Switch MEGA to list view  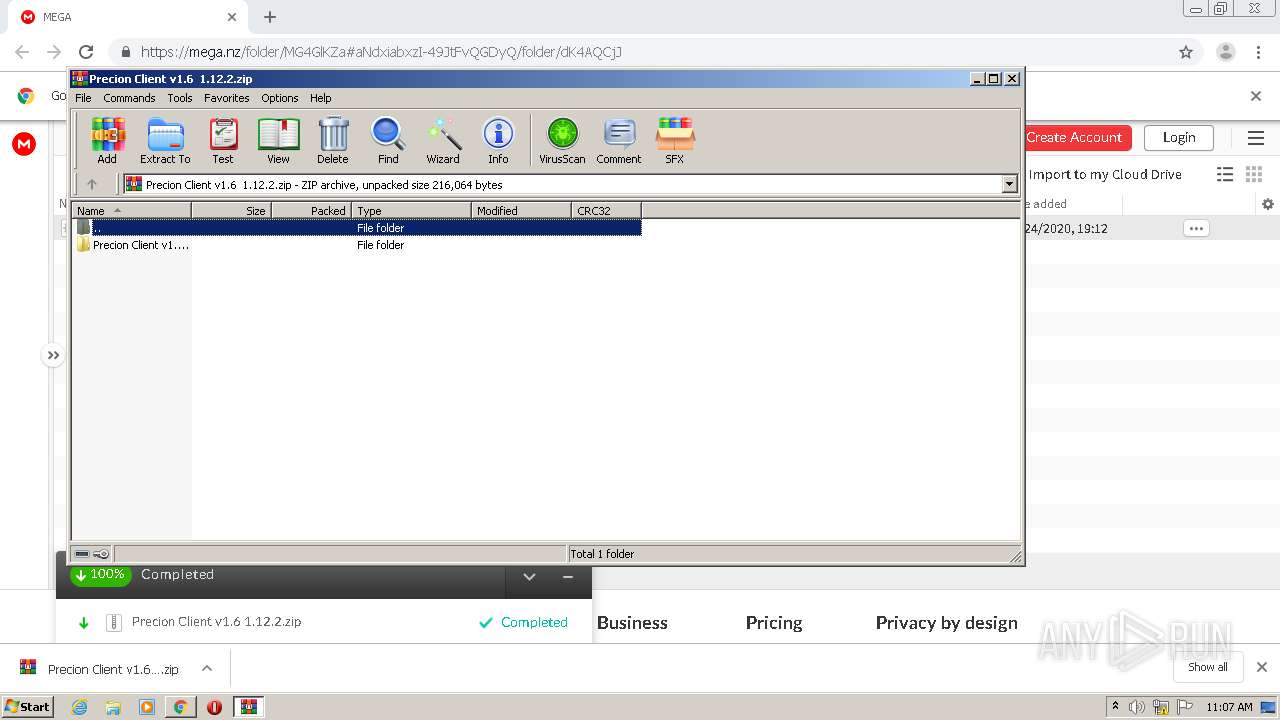click(1225, 174)
